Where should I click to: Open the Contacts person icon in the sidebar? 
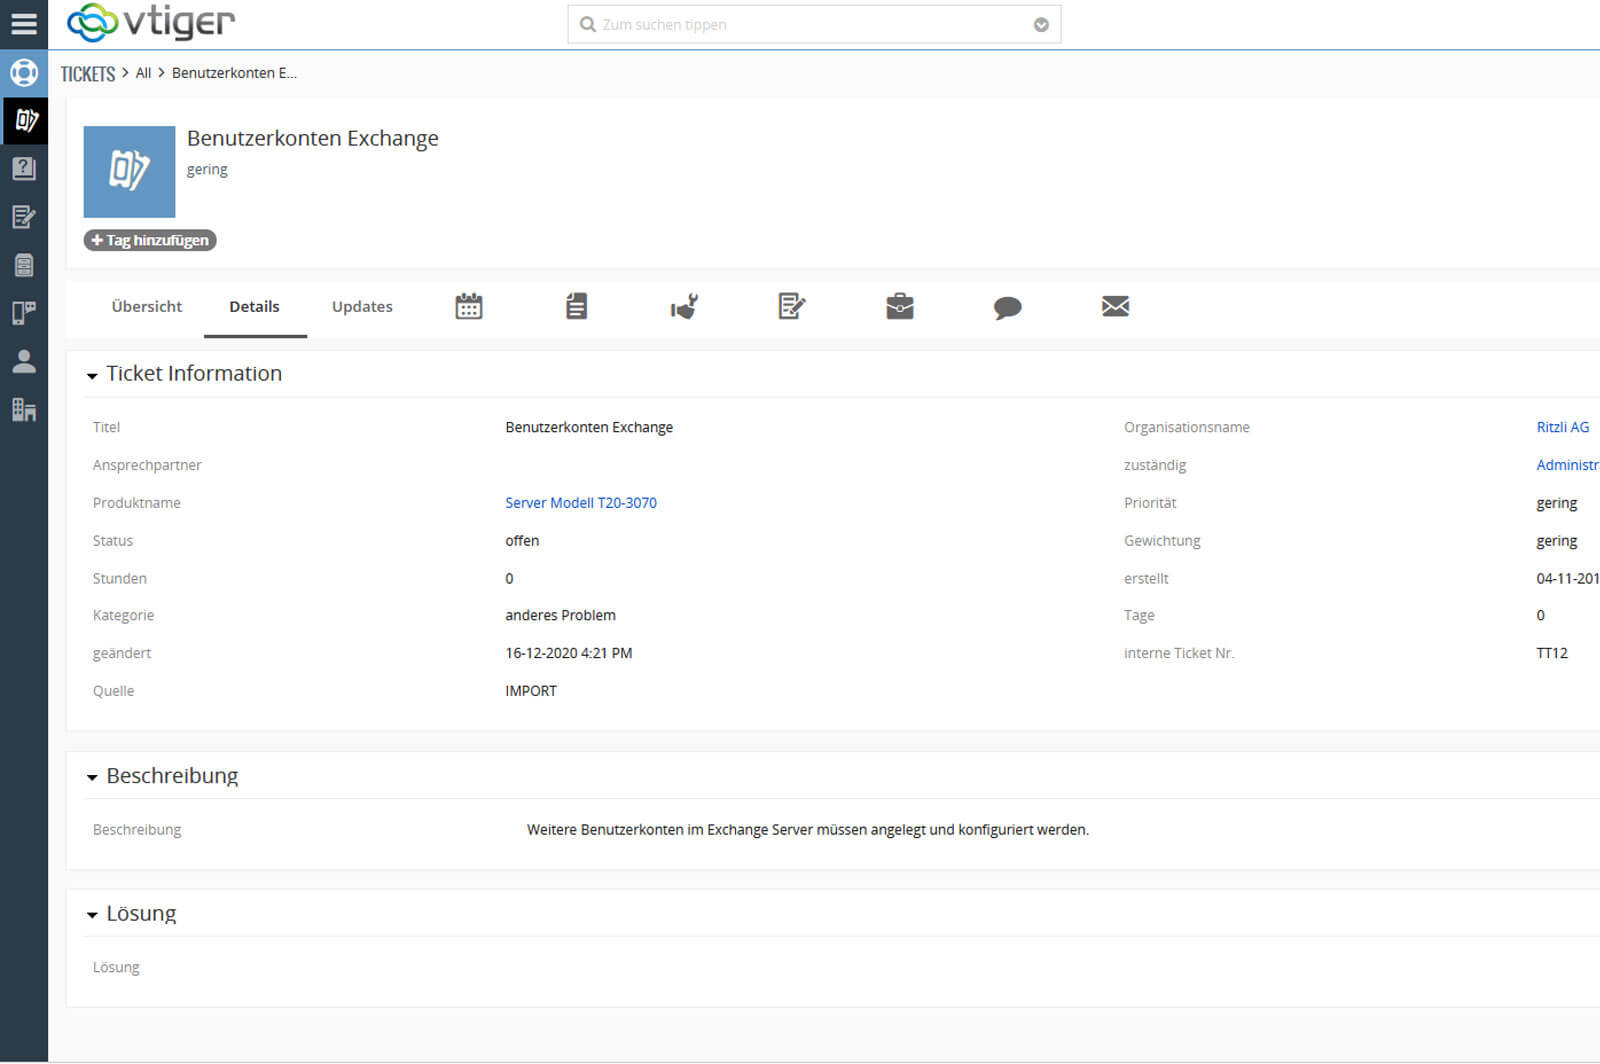25,362
